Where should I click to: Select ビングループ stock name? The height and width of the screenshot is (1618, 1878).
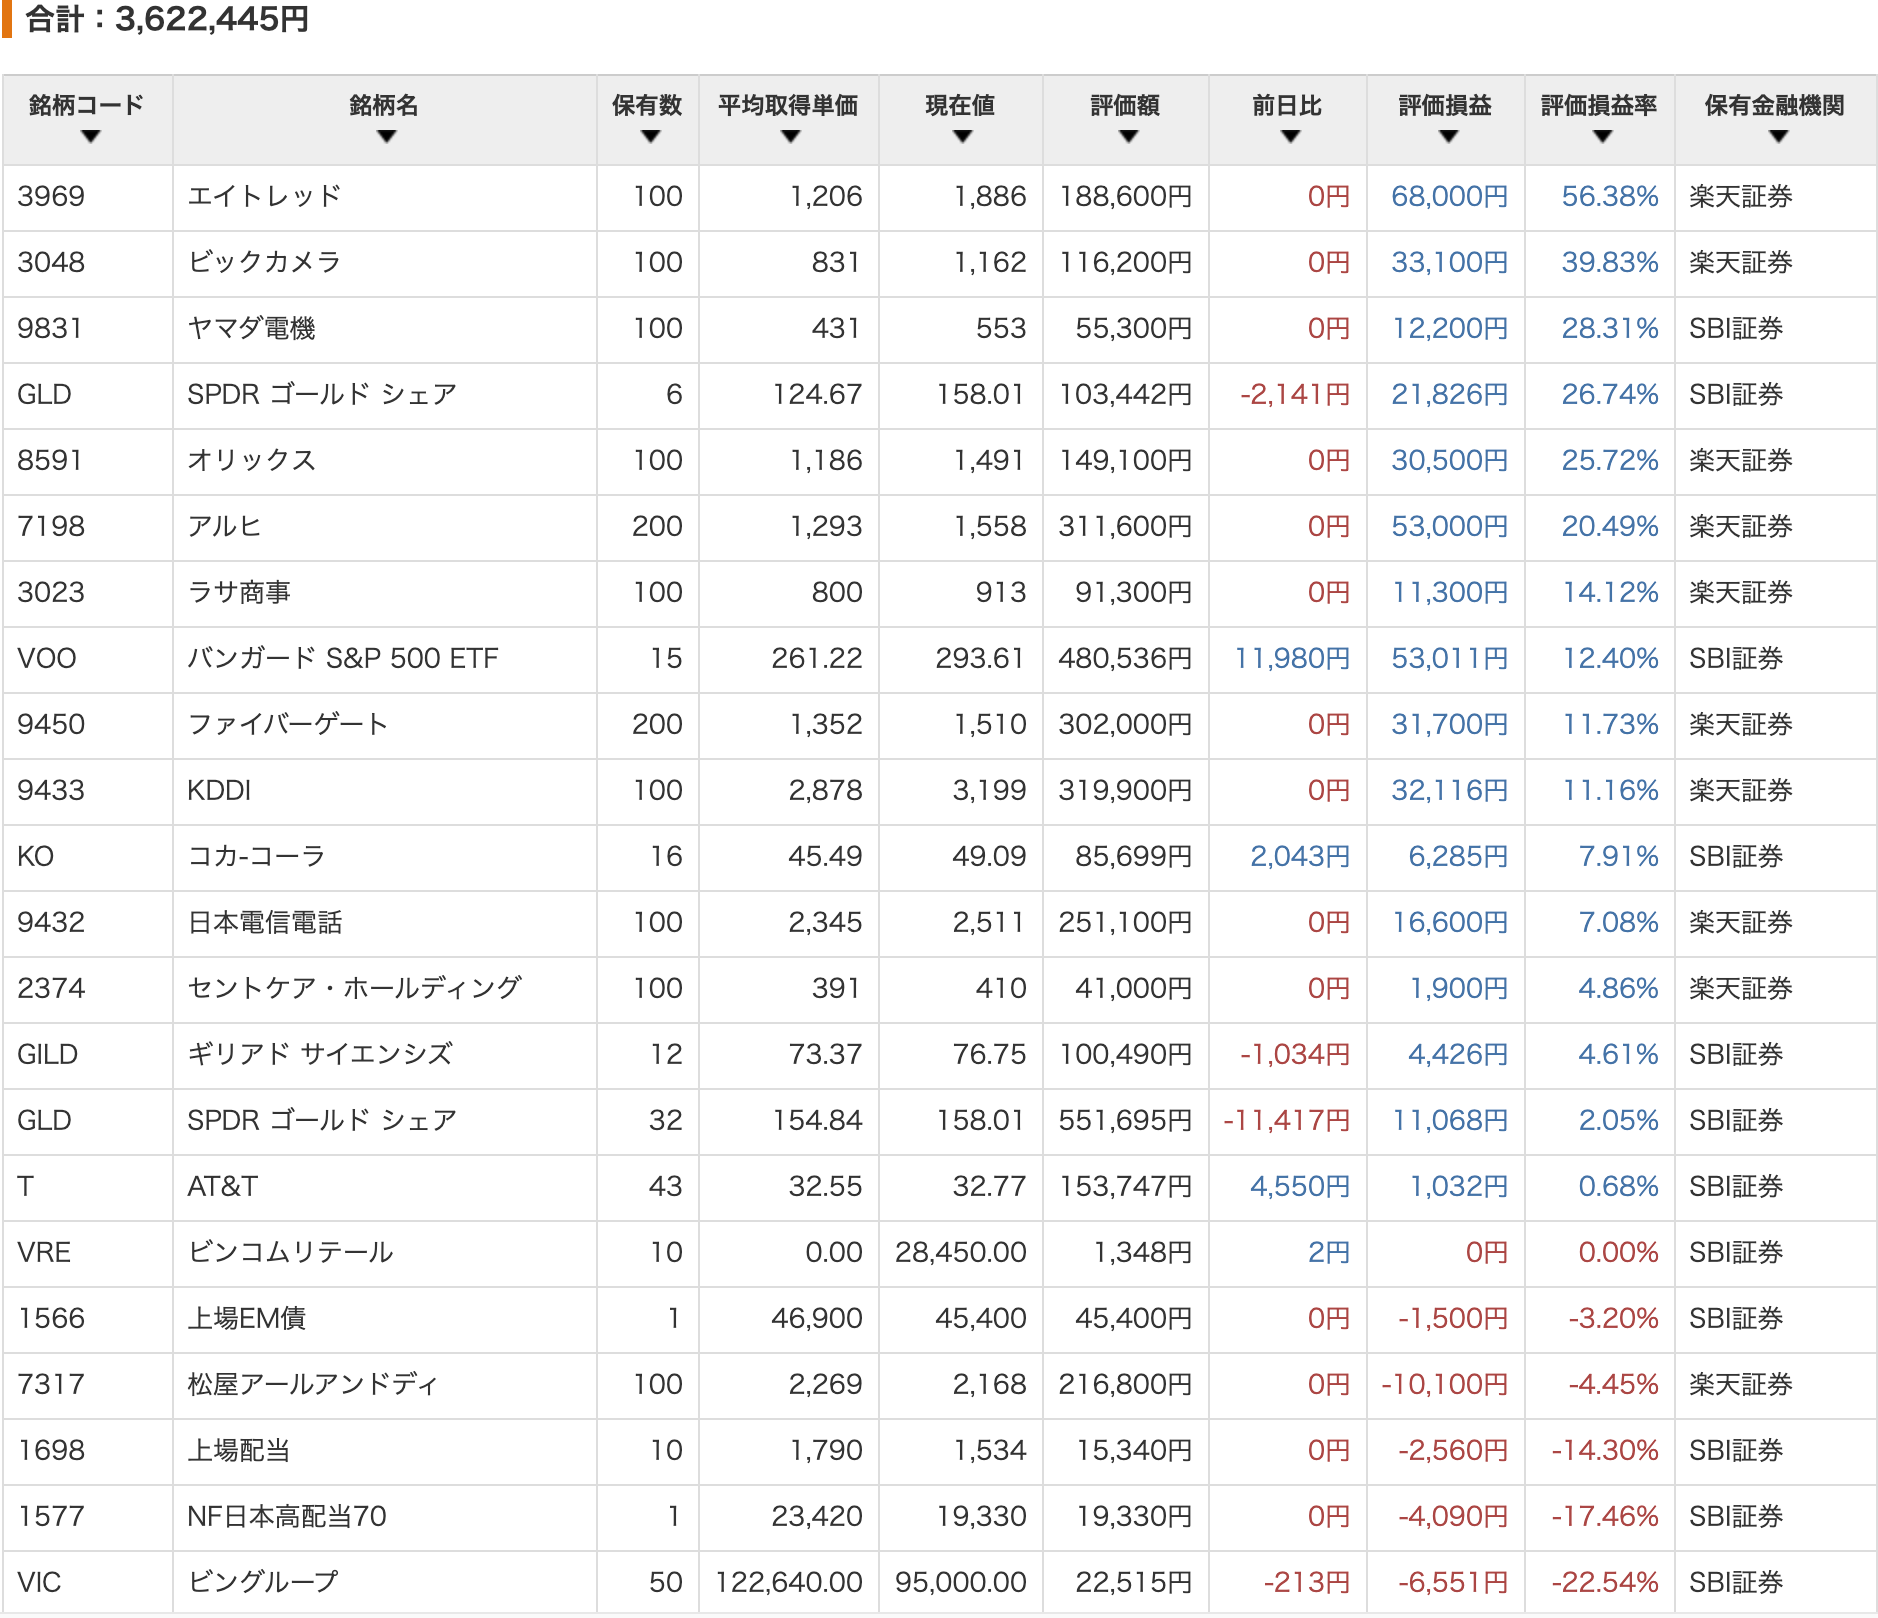click(263, 1582)
